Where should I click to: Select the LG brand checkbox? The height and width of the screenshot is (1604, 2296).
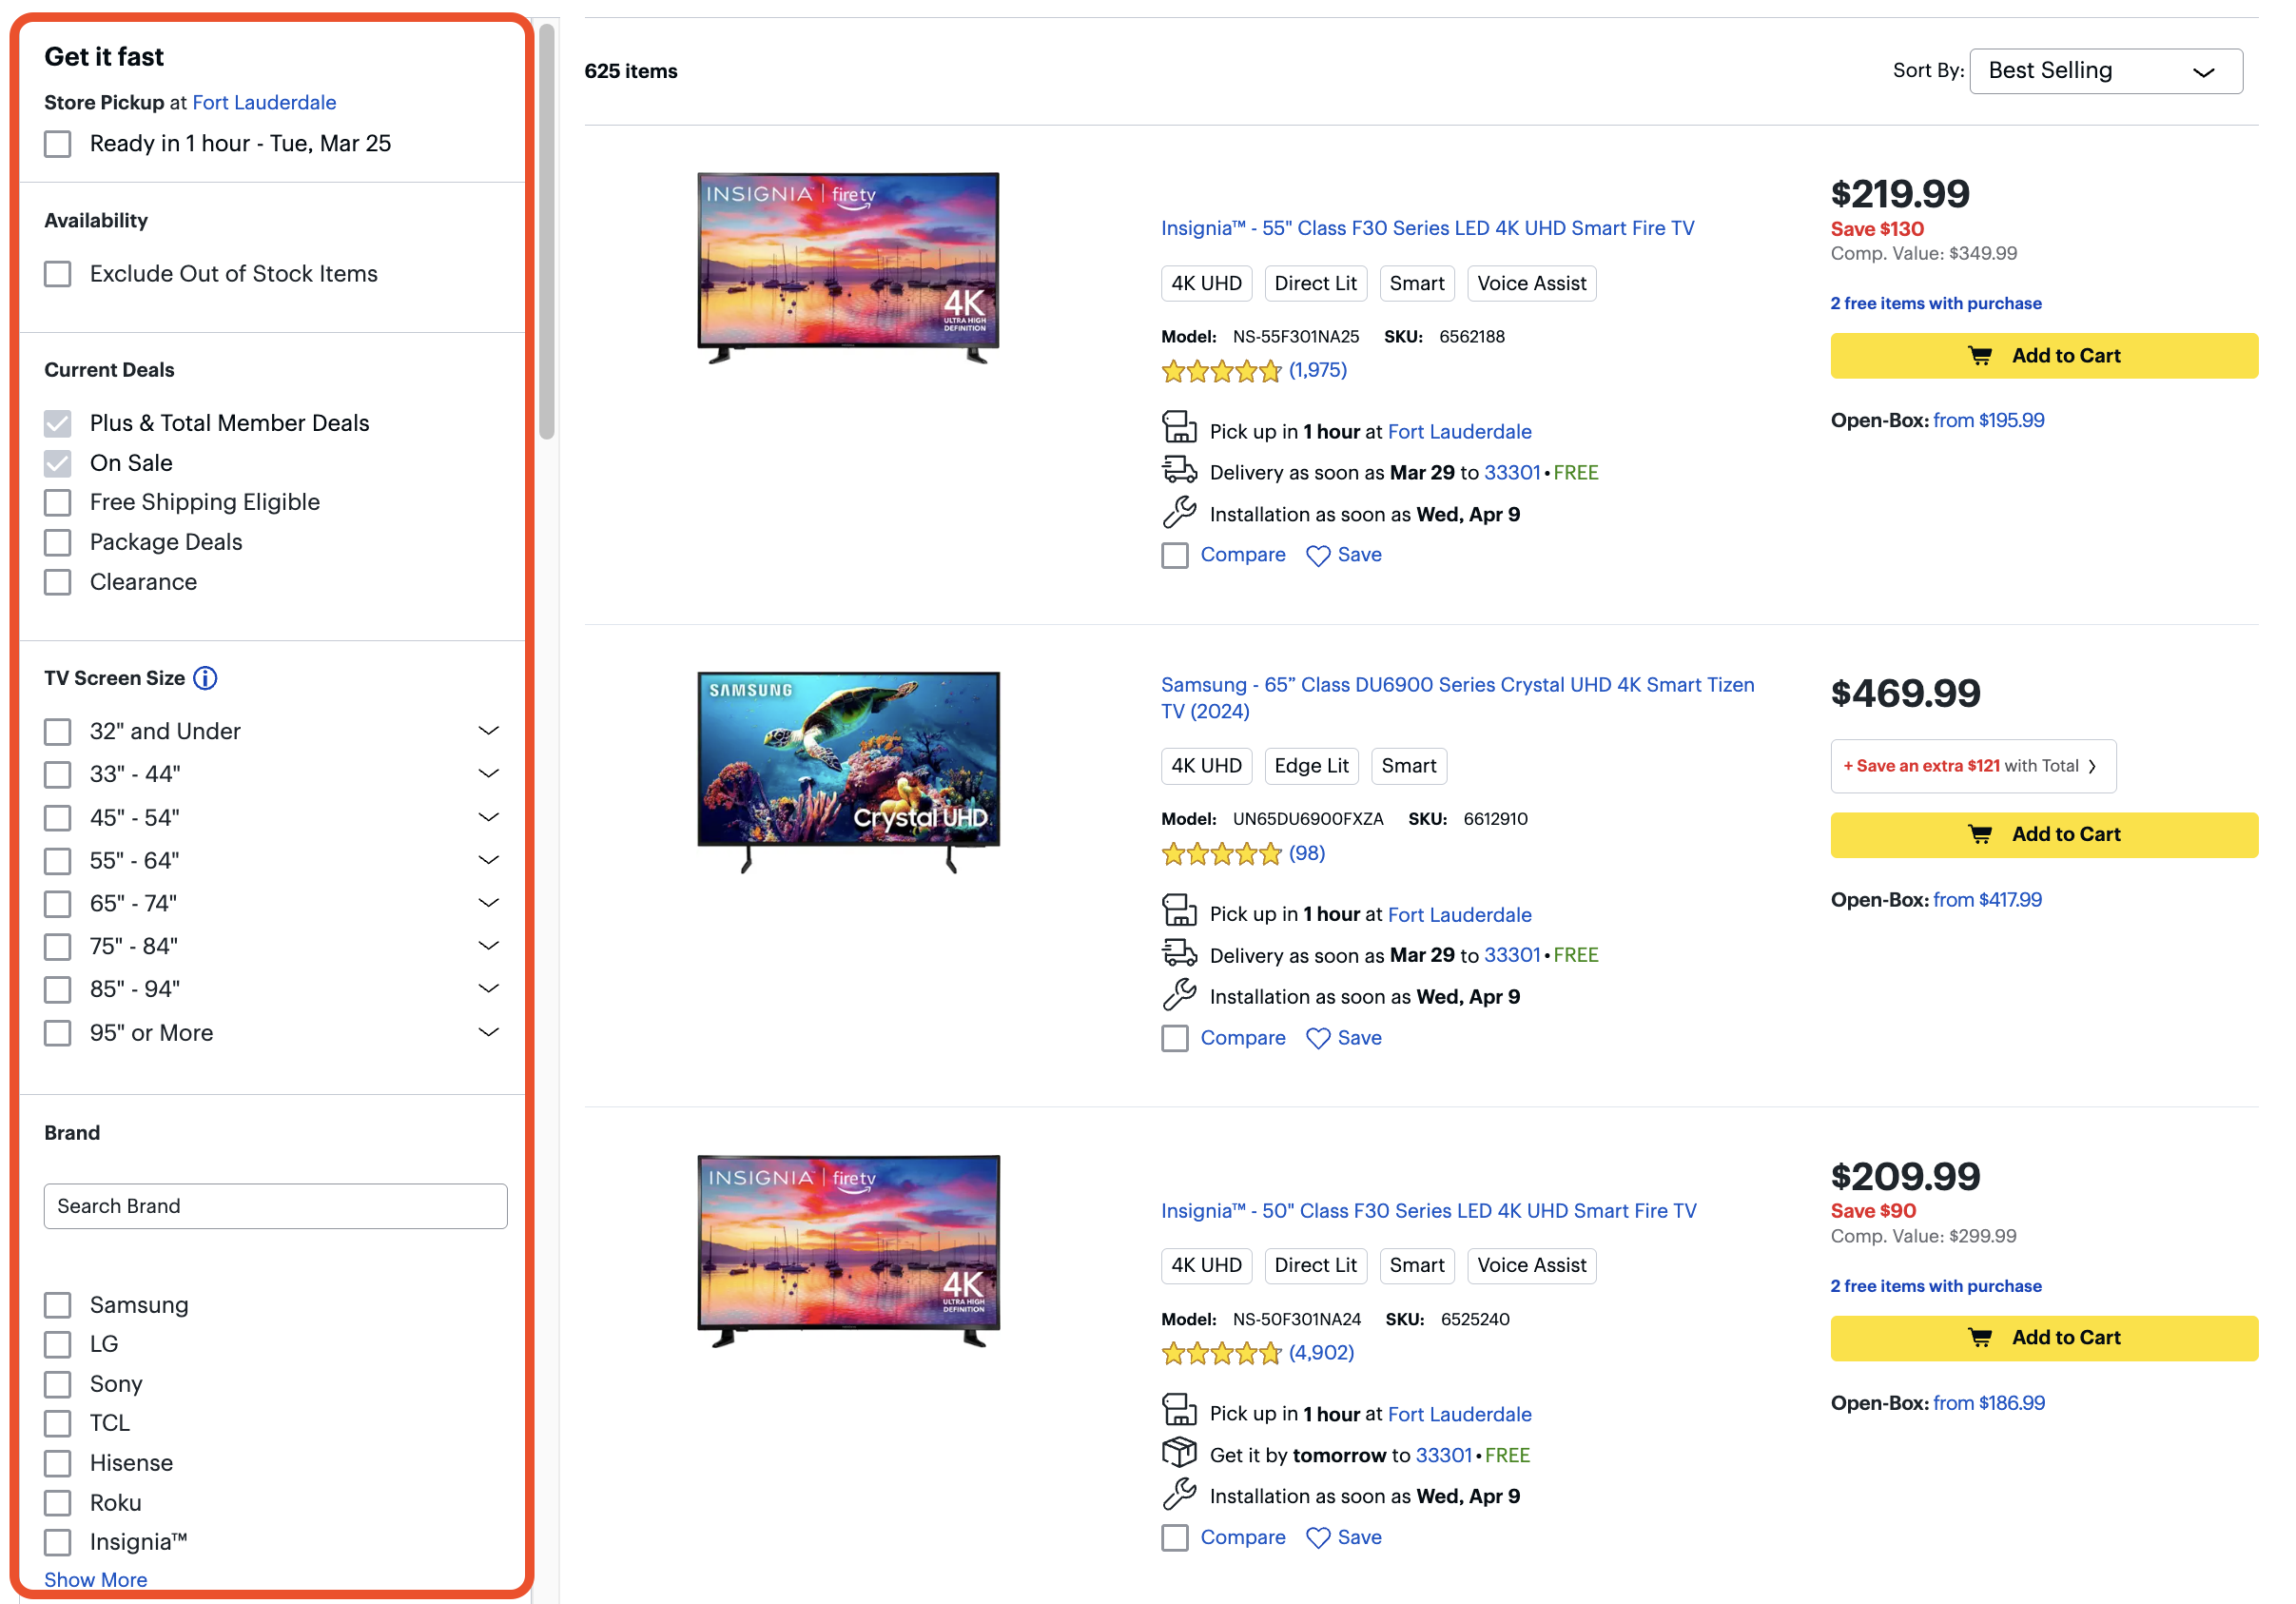58,1345
